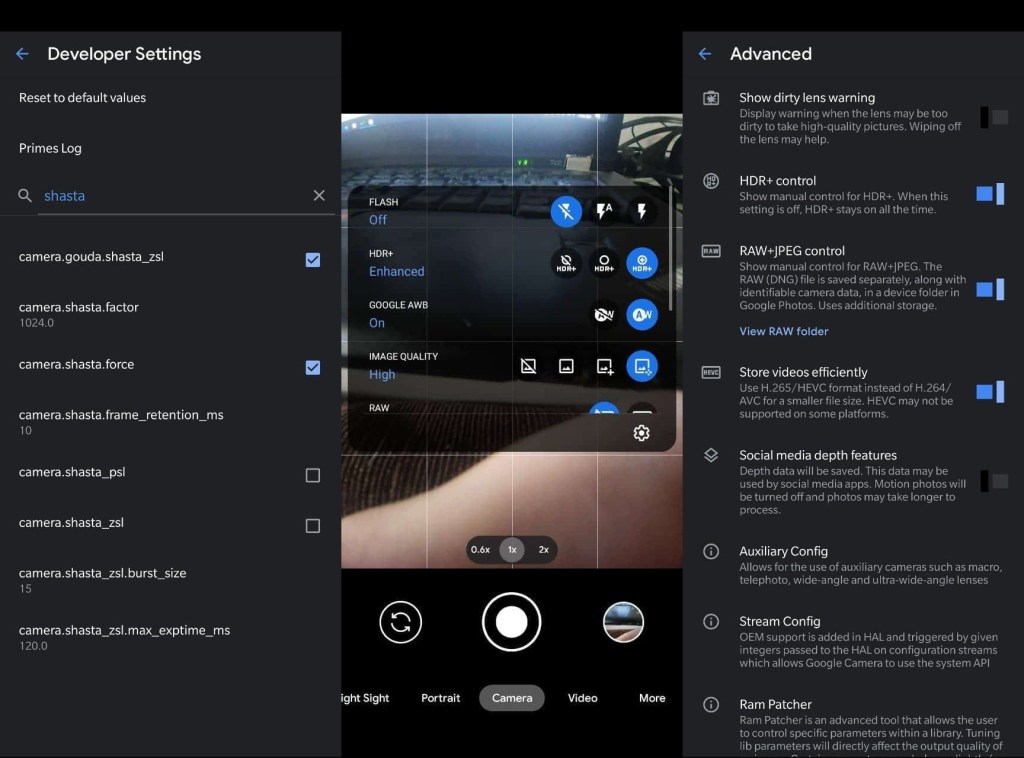Open camera settings gear icon
The image size is (1024, 758).
click(x=642, y=433)
